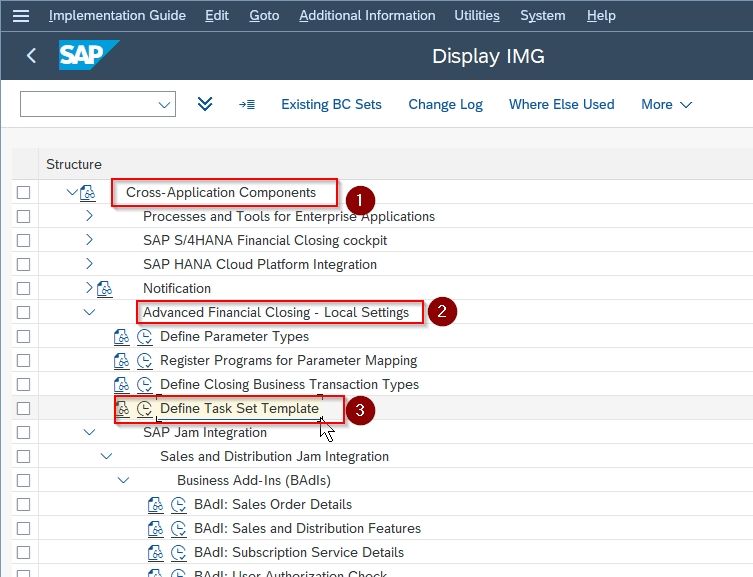Select Define Parameter Types entry
The width and height of the screenshot is (753, 577).
tap(234, 337)
